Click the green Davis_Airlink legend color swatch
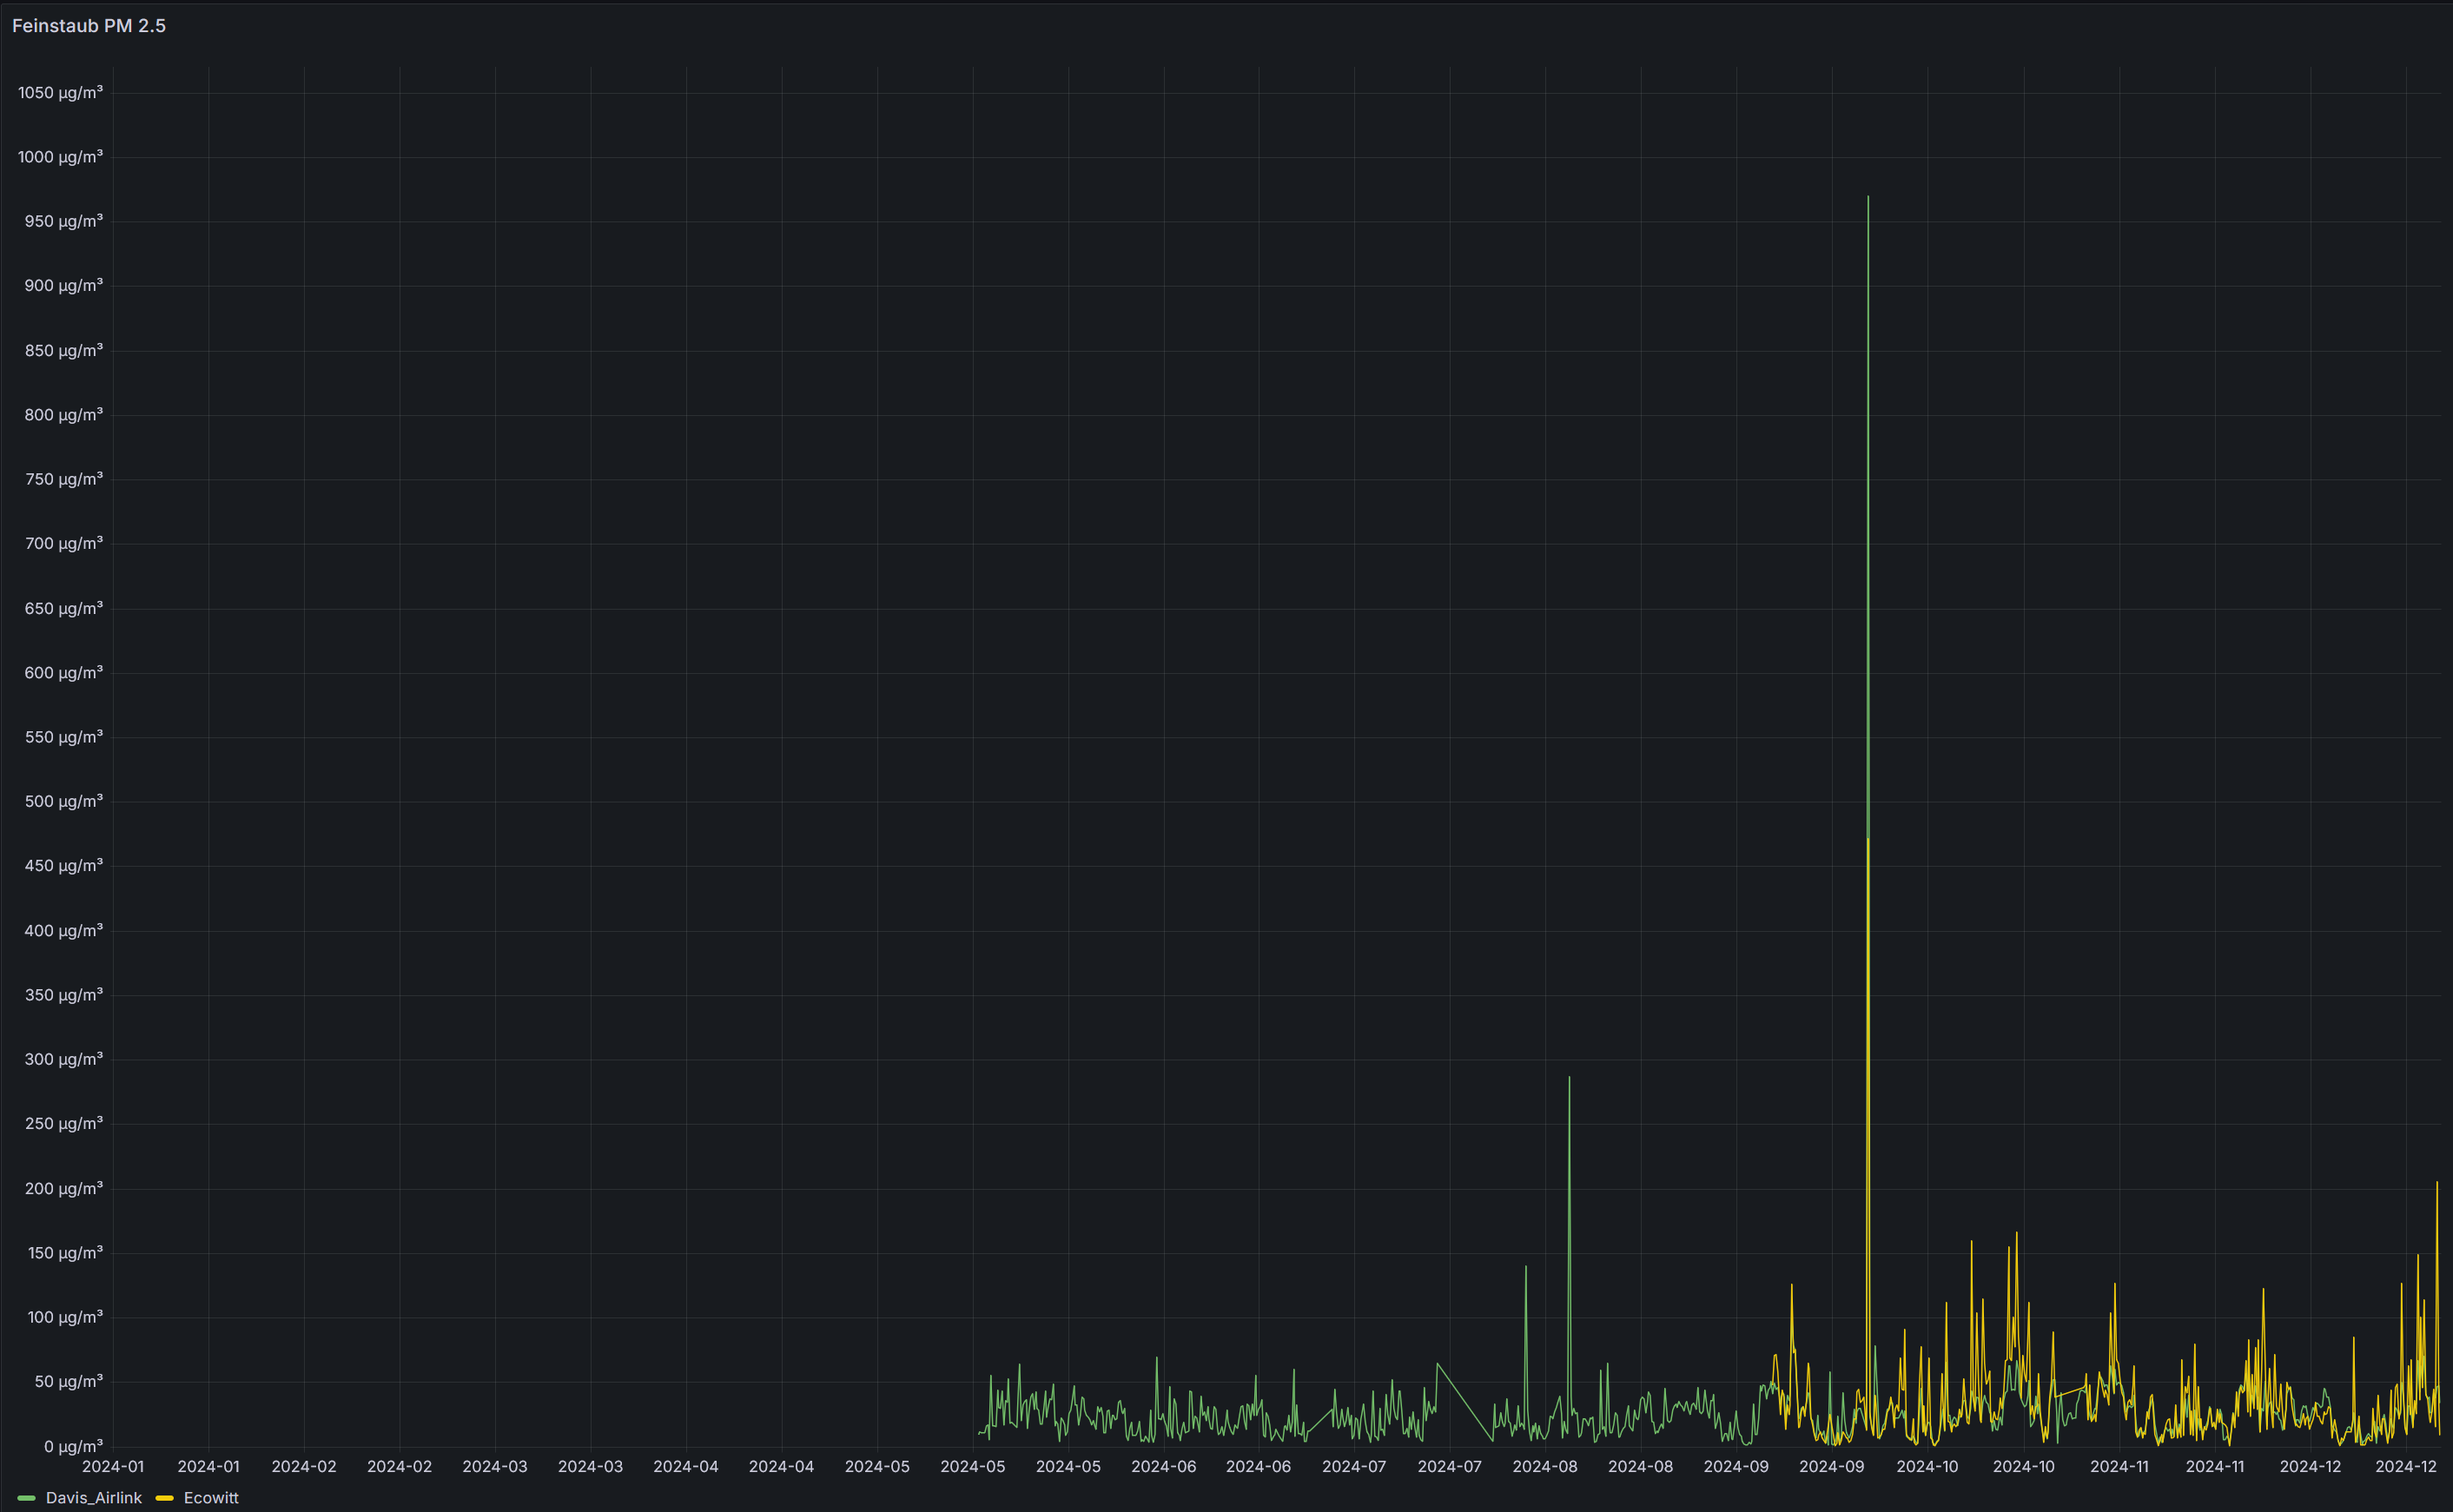The height and width of the screenshot is (1512, 2453). click(x=27, y=1498)
